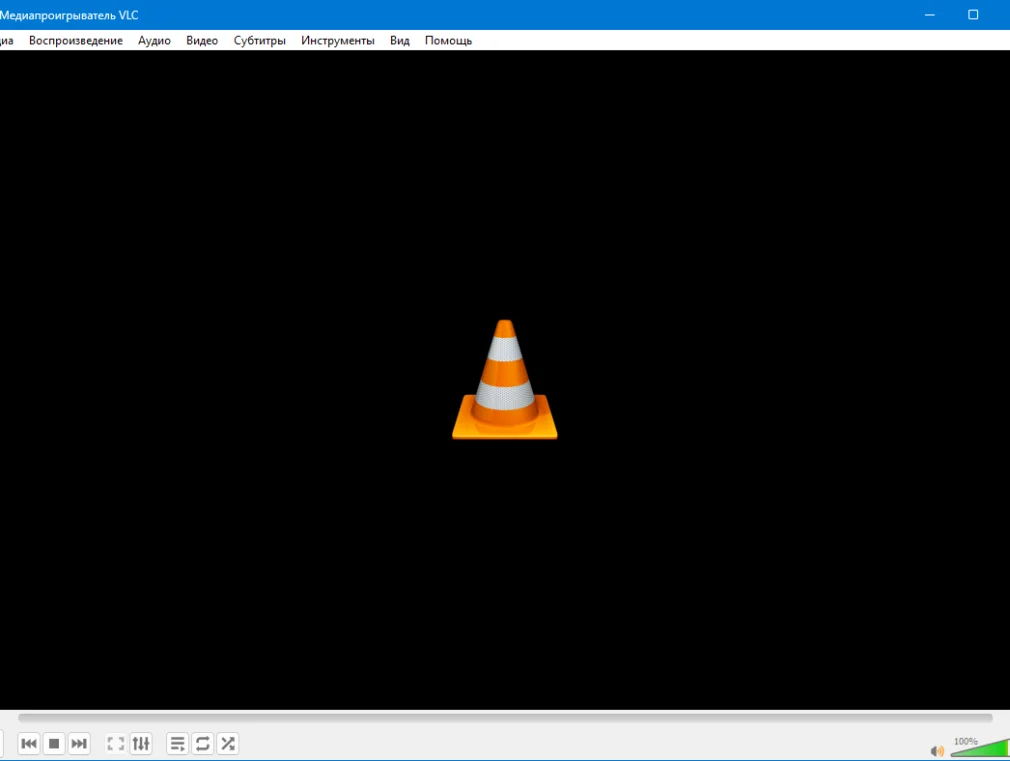Open extended settings and effects panel
This screenshot has height=761, width=1010.
coord(141,743)
